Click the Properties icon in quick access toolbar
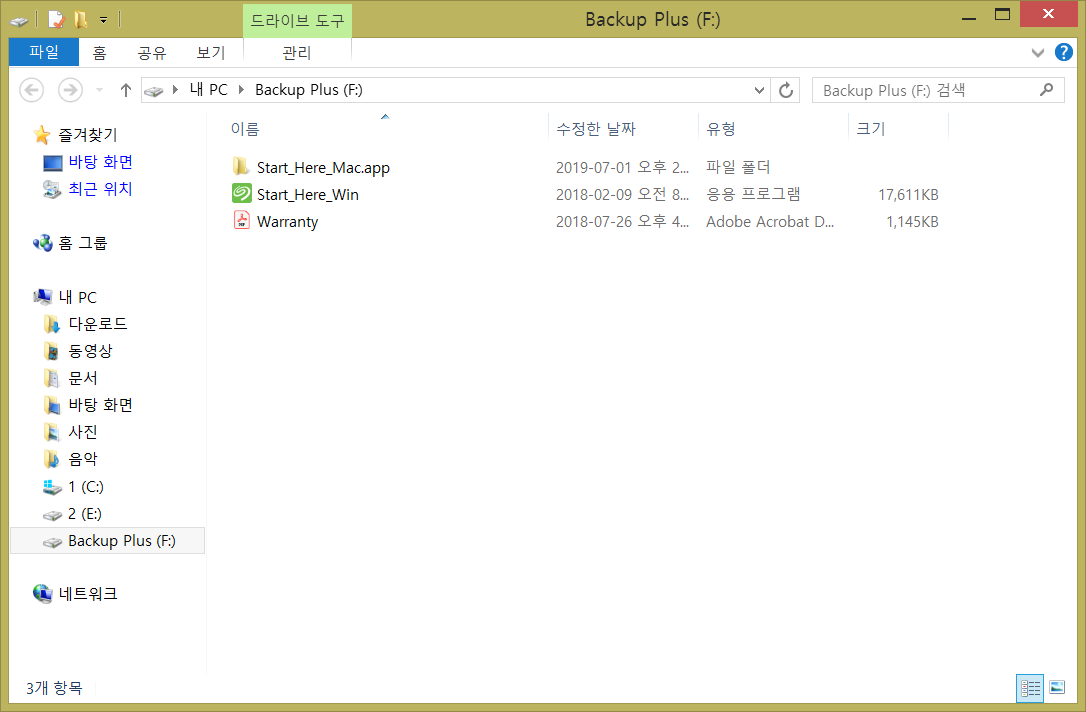 point(56,19)
